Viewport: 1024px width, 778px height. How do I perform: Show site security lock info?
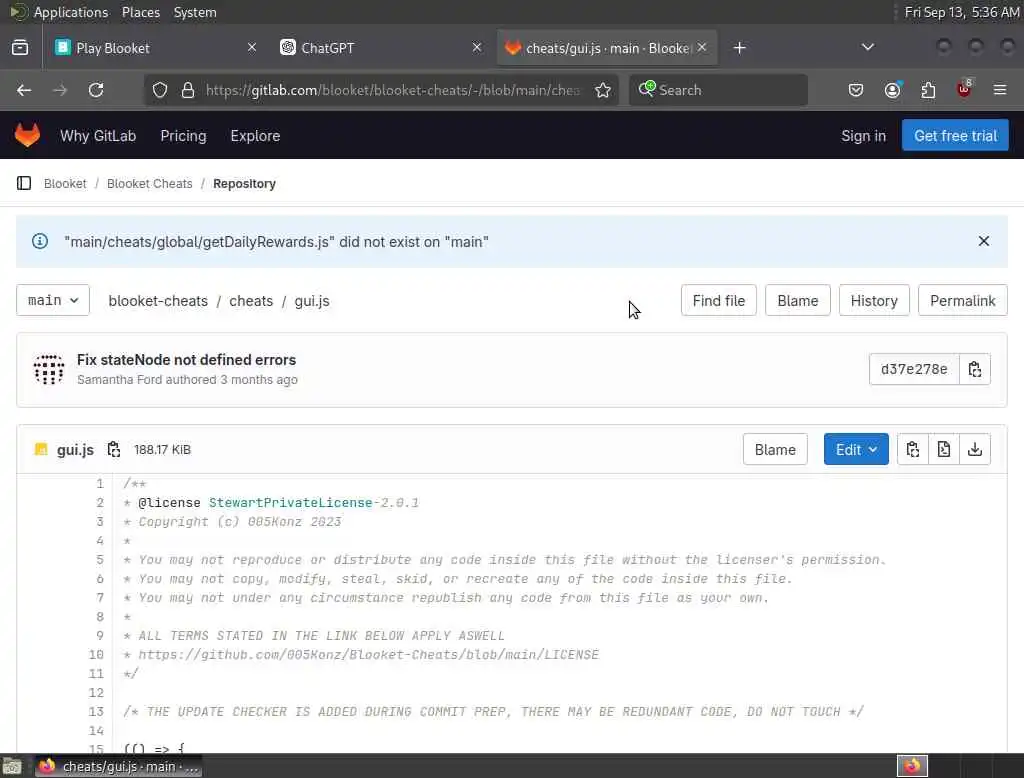tap(188, 90)
